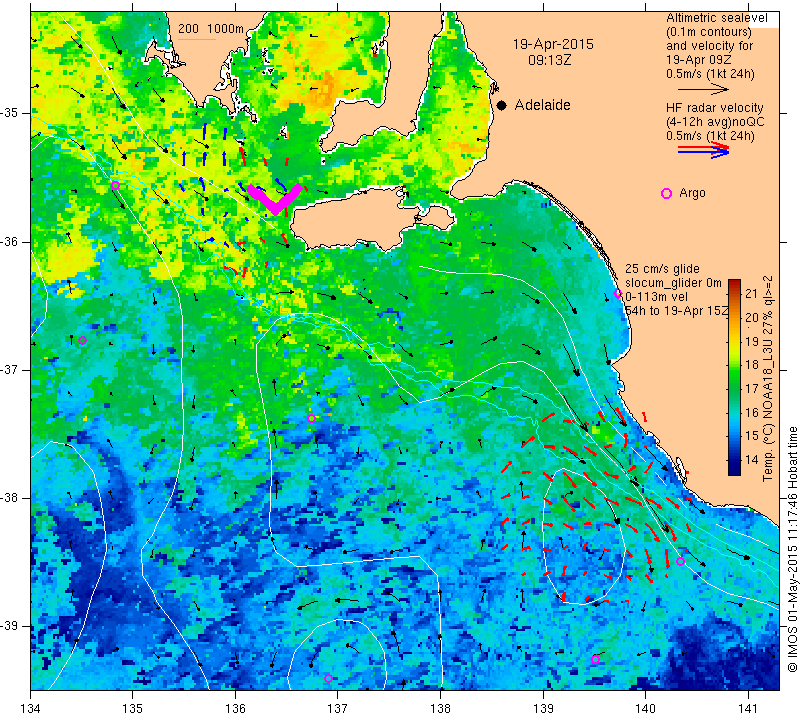Click the 'slocum_glider 0m' text
800x720 pixels.
[x=673, y=283]
